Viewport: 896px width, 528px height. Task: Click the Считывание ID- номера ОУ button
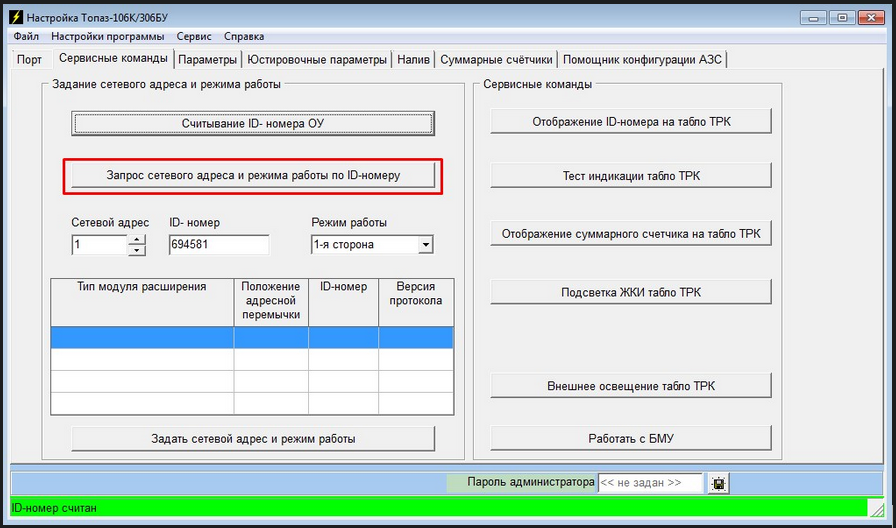[x=253, y=123]
